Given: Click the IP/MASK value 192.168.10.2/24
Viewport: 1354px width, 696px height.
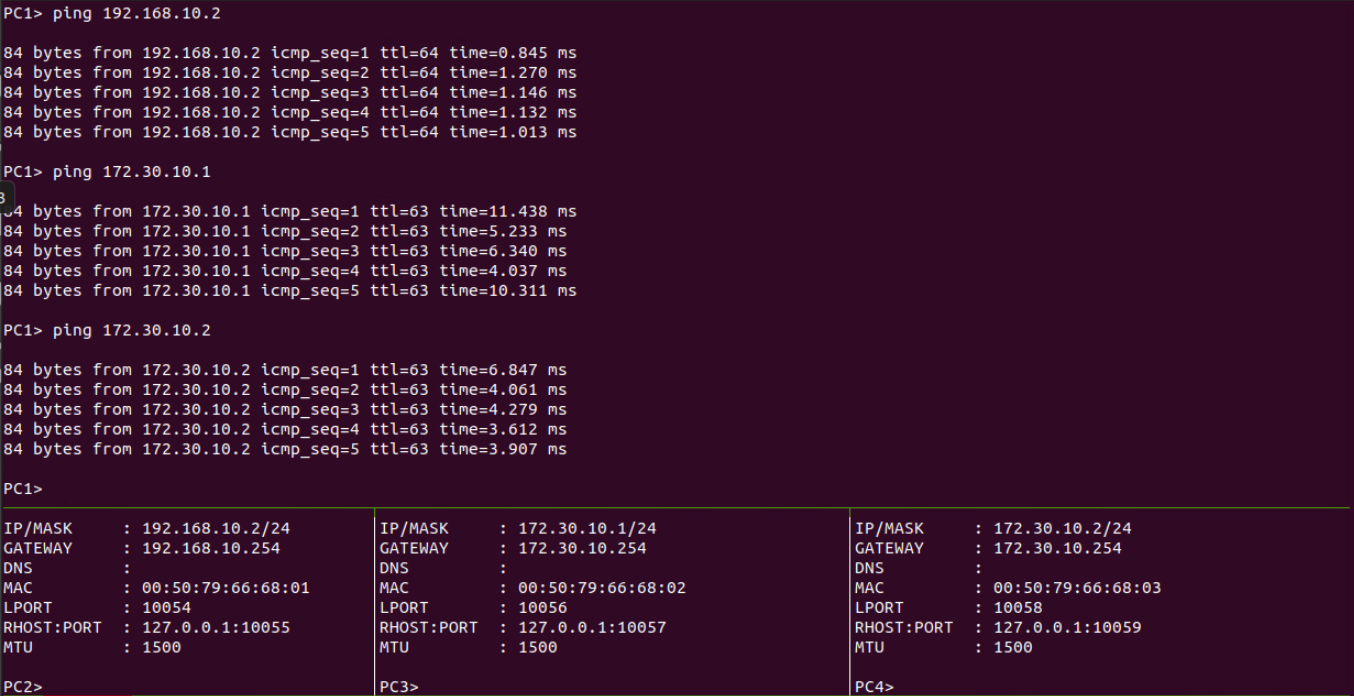Looking at the screenshot, I should [216, 528].
